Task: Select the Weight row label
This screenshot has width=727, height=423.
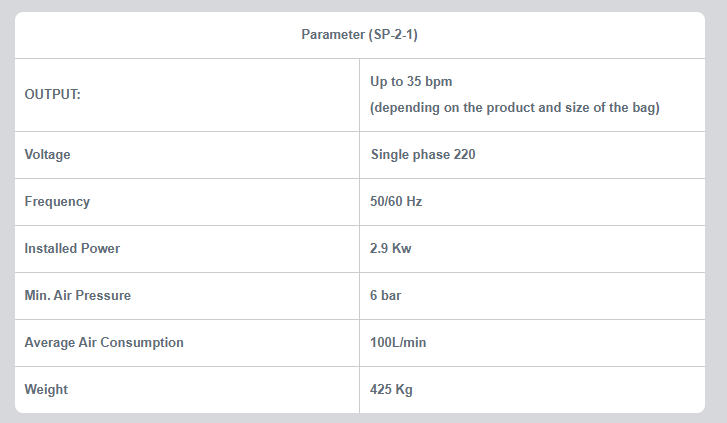Action: tap(46, 390)
